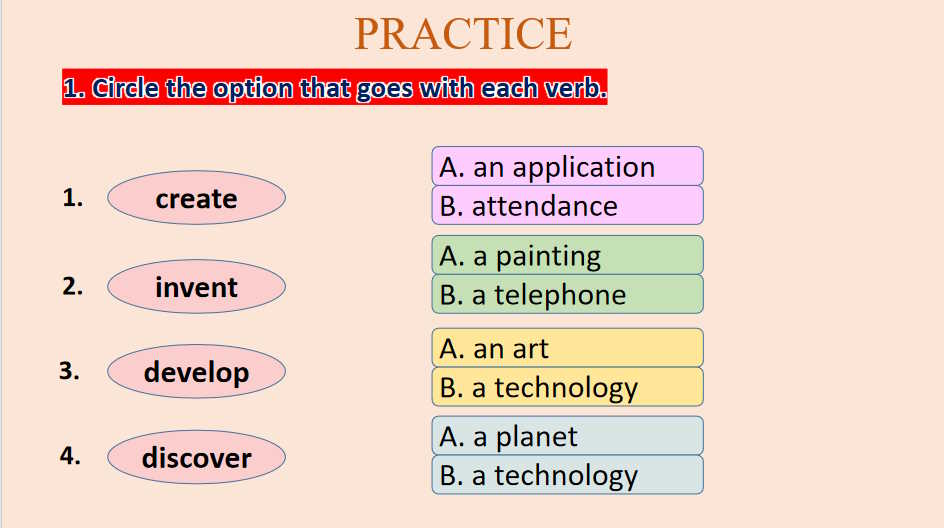944x528 pixels.
Task: Select the 'create' verb oval
Action: (196, 198)
